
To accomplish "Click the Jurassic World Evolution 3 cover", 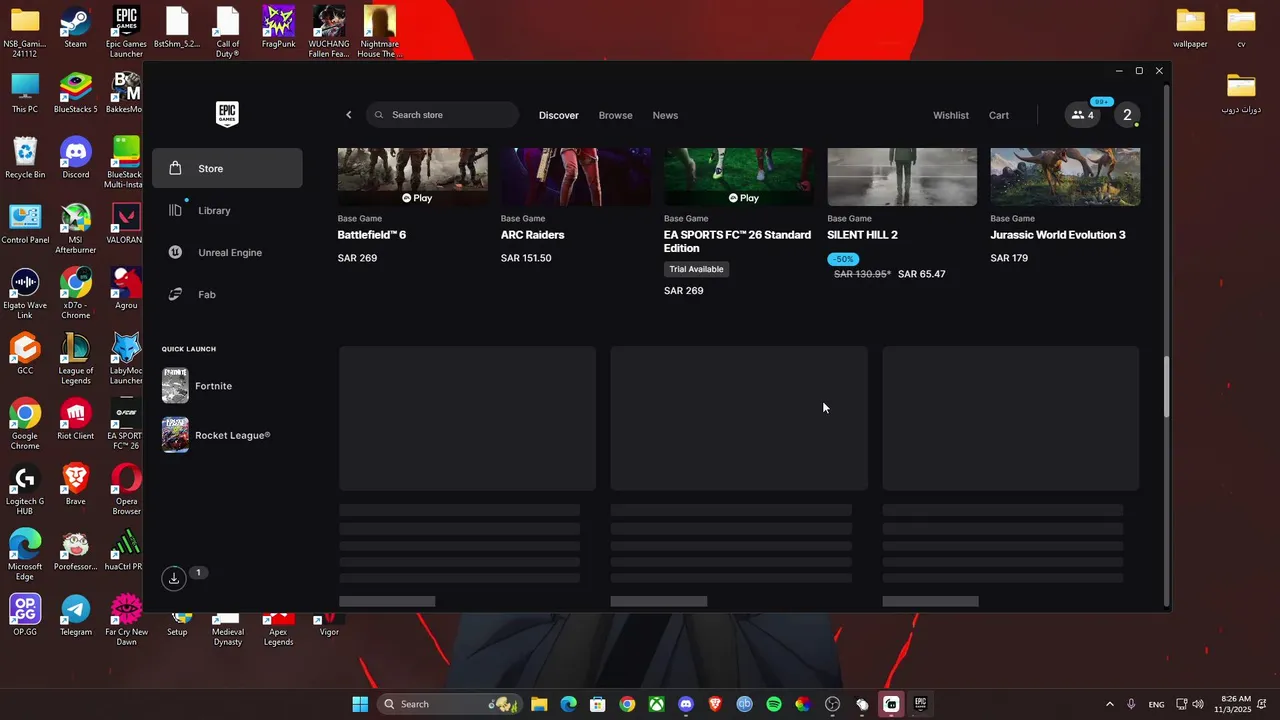I will coord(1065,177).
